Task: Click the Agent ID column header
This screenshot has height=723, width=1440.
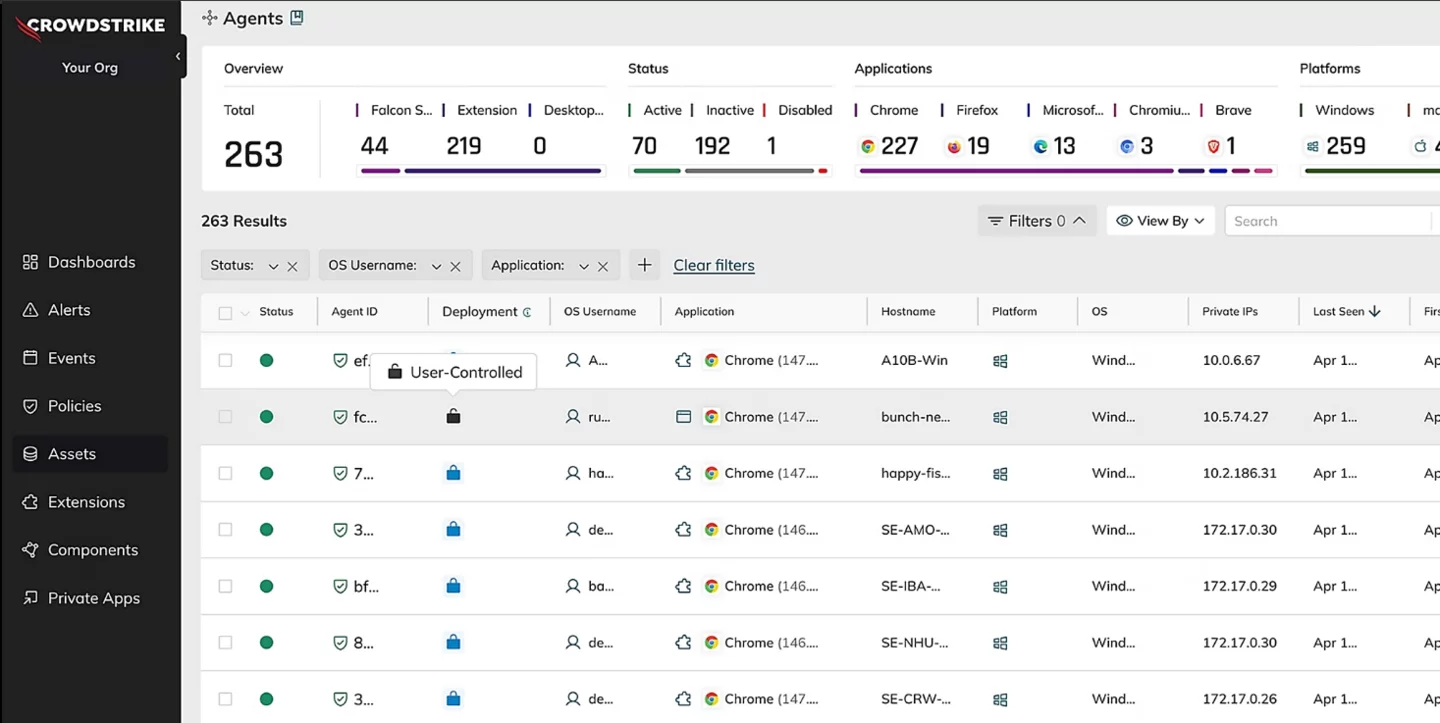Action: (354, 312)
